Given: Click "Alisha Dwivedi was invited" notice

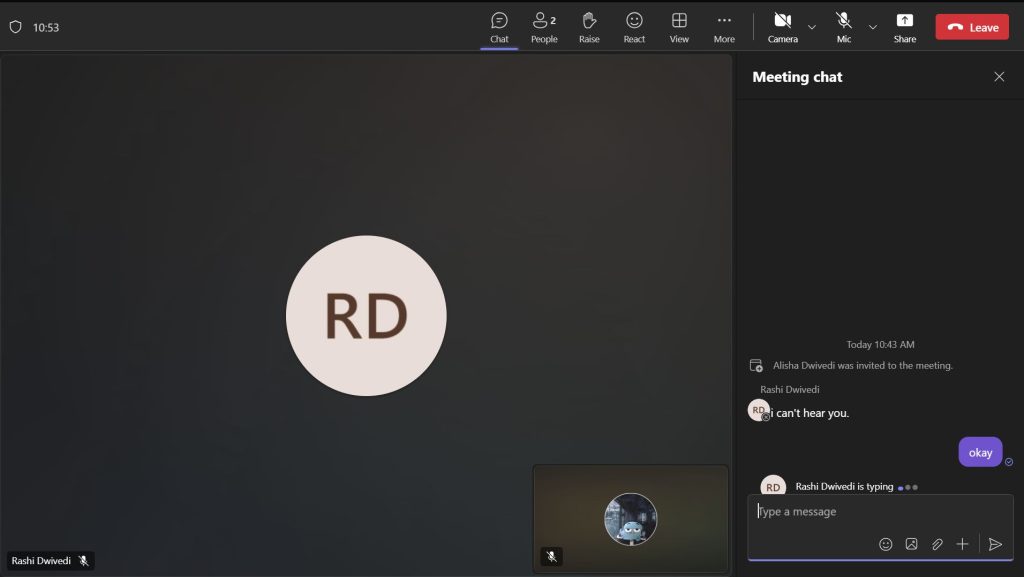Looking at the screenshot, I should coord(863,366).
